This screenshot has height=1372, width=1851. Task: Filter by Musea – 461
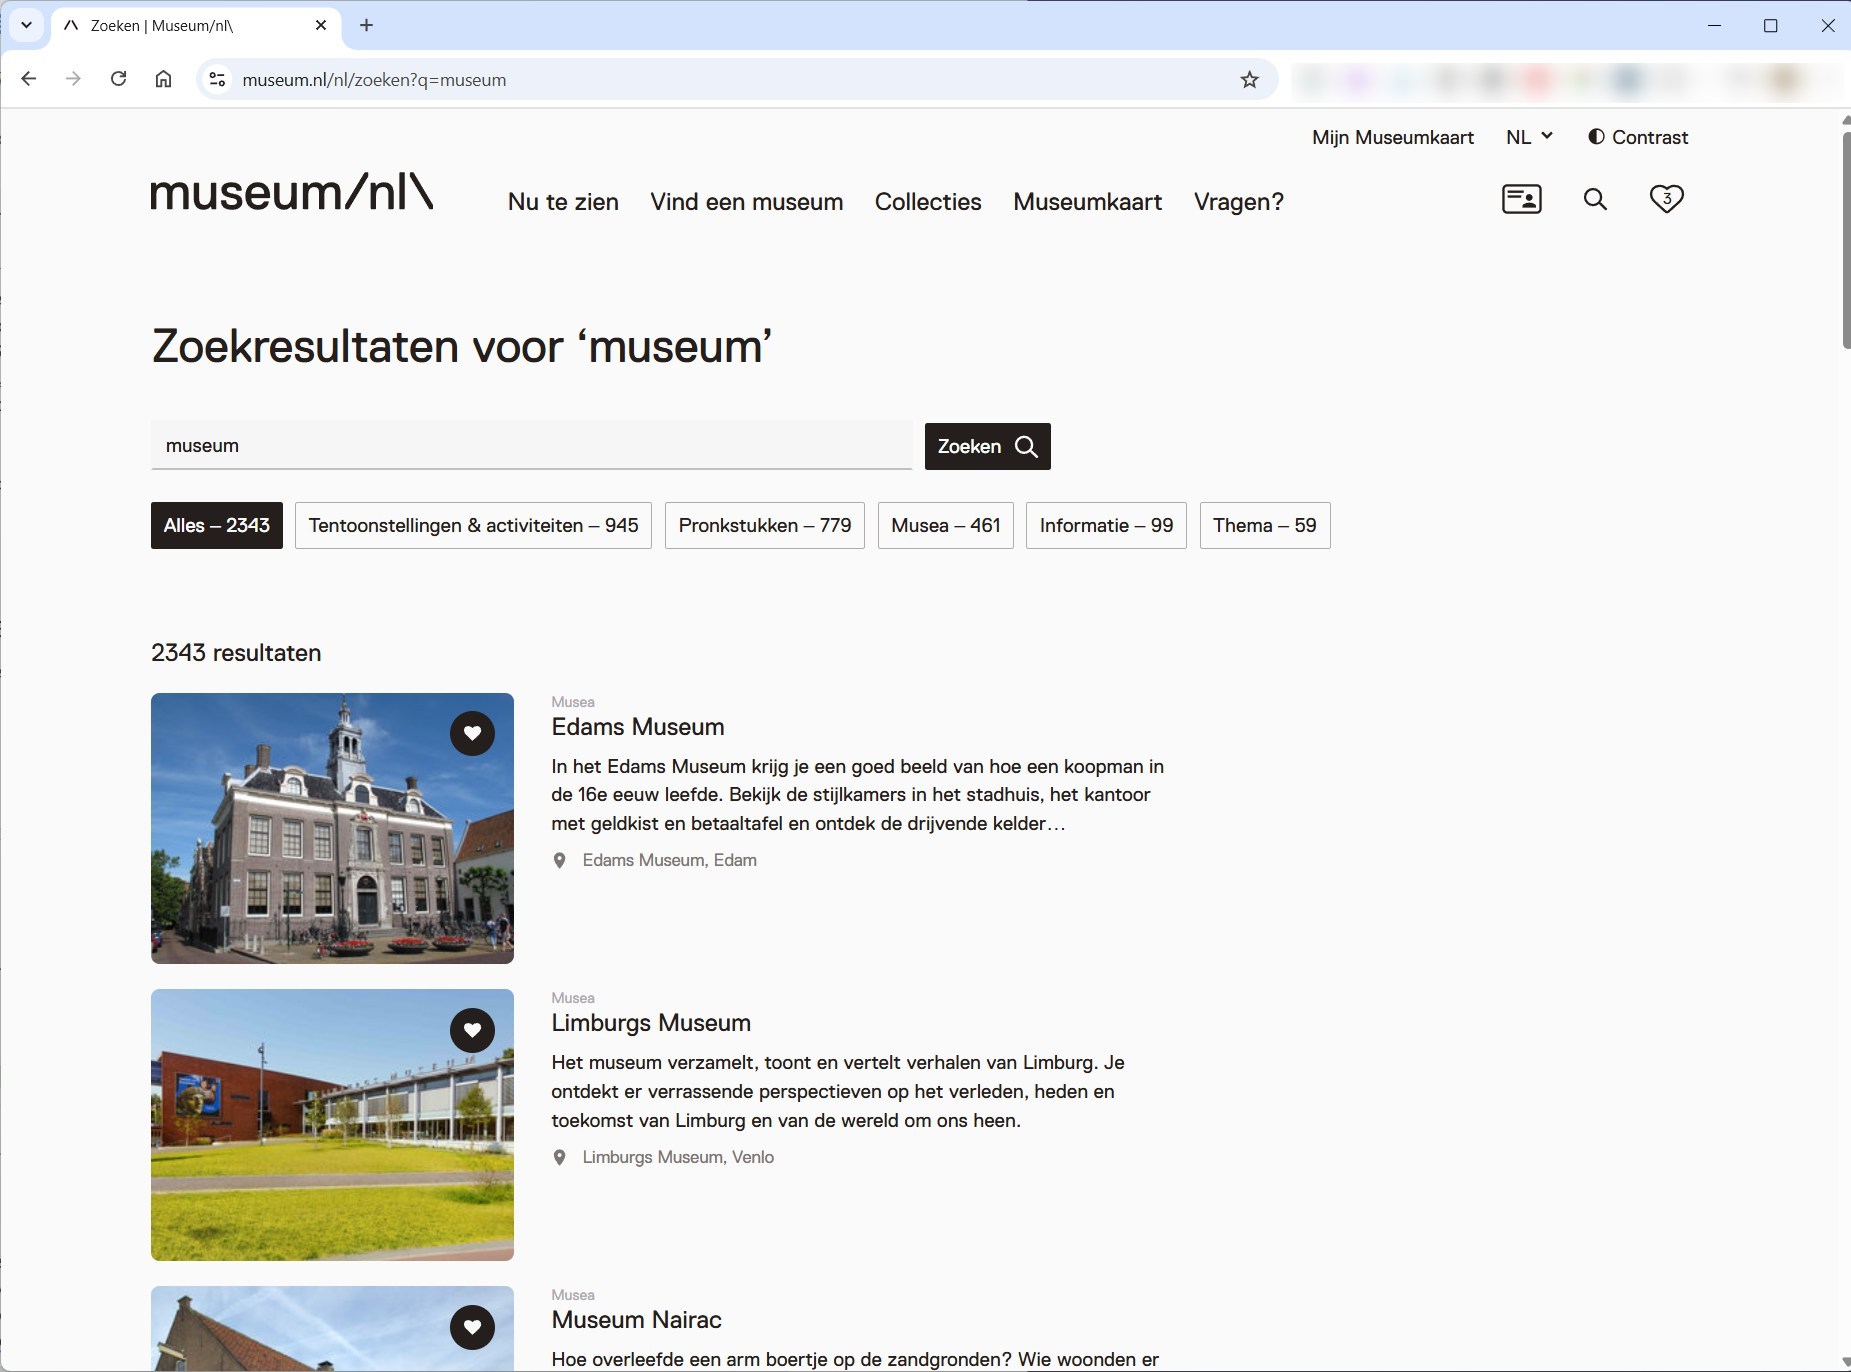(x=946, y=525)
